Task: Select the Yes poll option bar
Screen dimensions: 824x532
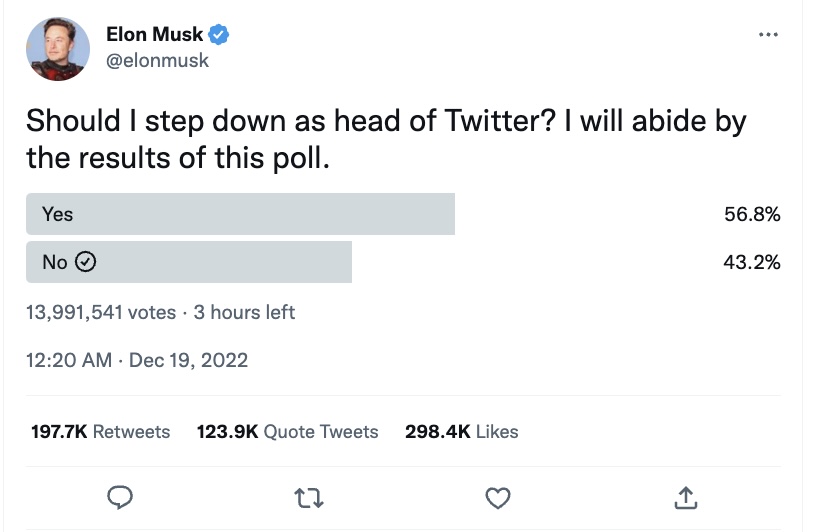Action: 240,214
